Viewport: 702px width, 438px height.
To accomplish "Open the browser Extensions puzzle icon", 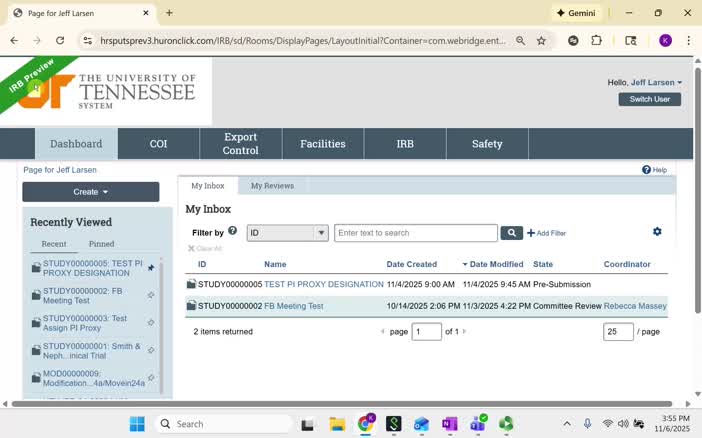I will coord(596,41).
